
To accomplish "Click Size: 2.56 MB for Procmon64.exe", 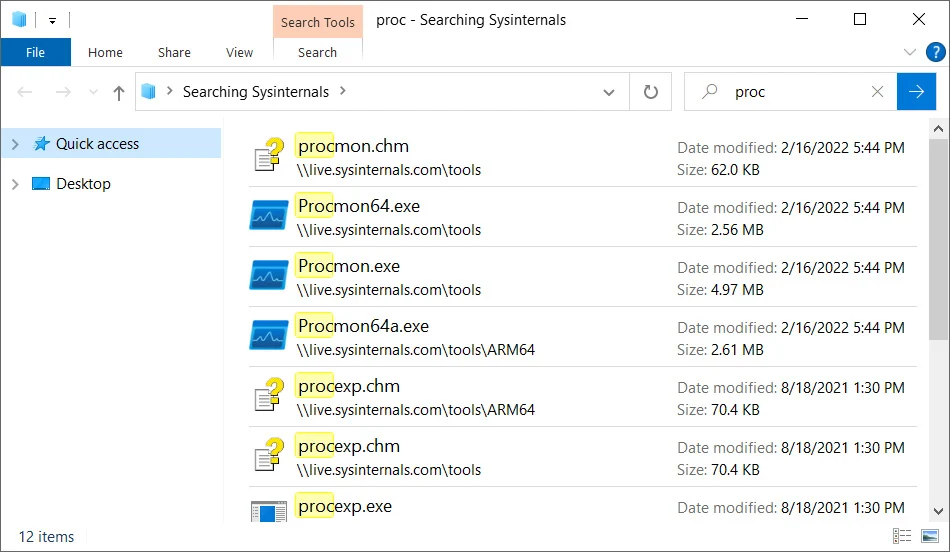I will (720, 230).
